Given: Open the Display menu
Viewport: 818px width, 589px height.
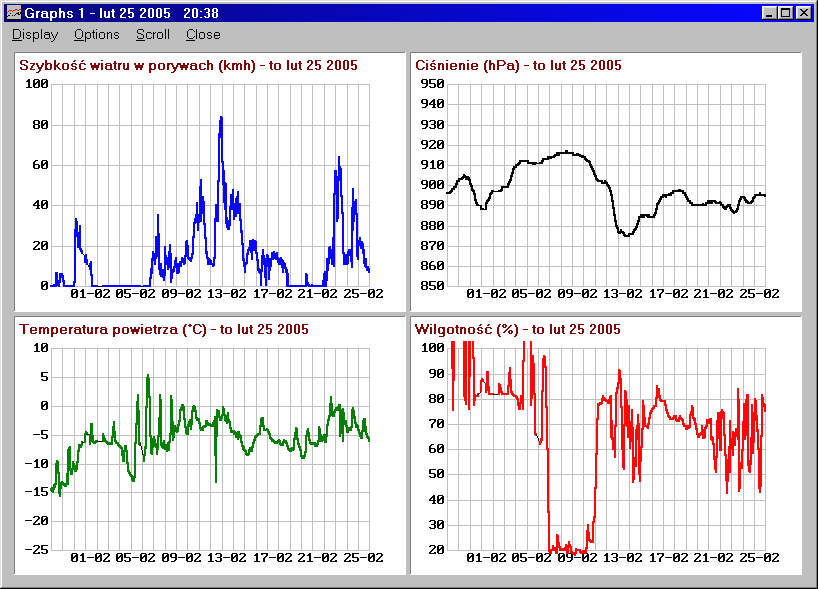Looking at the screenshot, I should click(35, 34).
